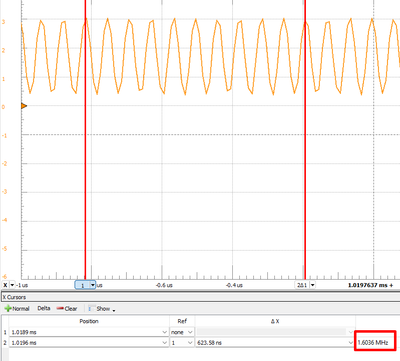Viewport: 400px width, 361px height.
Task: Click the -0.4 us time axis label
Action: pyautogui.click(x=234, y=285)
